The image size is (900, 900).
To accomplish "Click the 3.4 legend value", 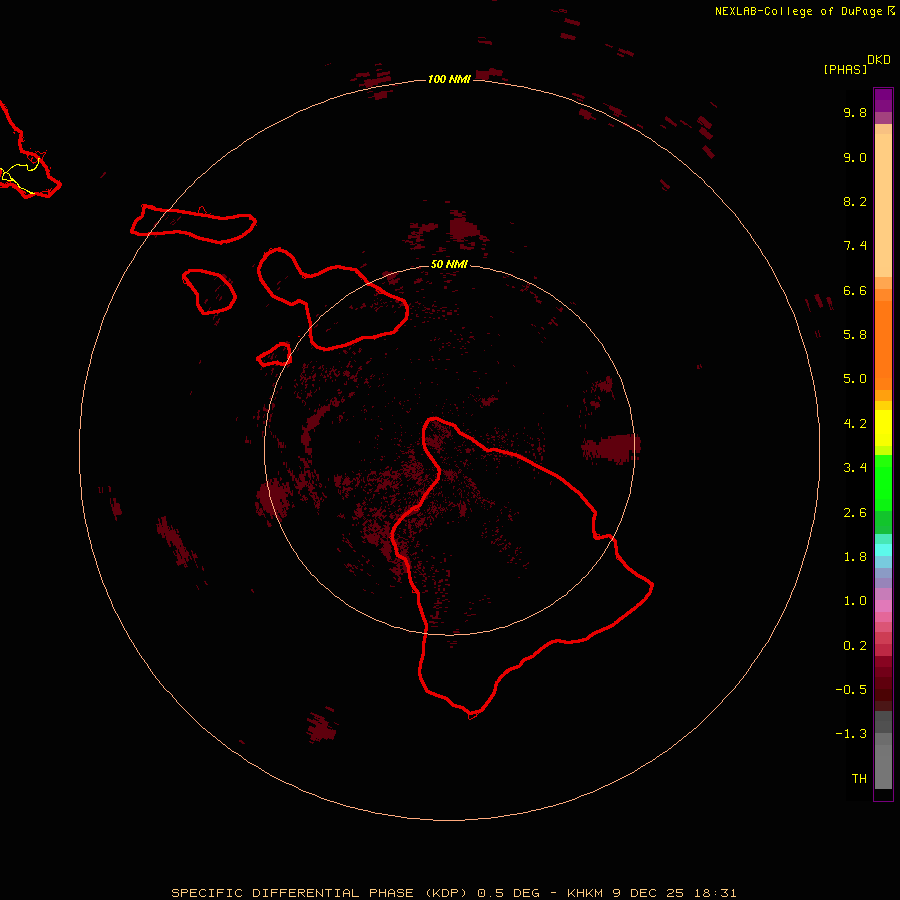I will [x=855, y=468].
